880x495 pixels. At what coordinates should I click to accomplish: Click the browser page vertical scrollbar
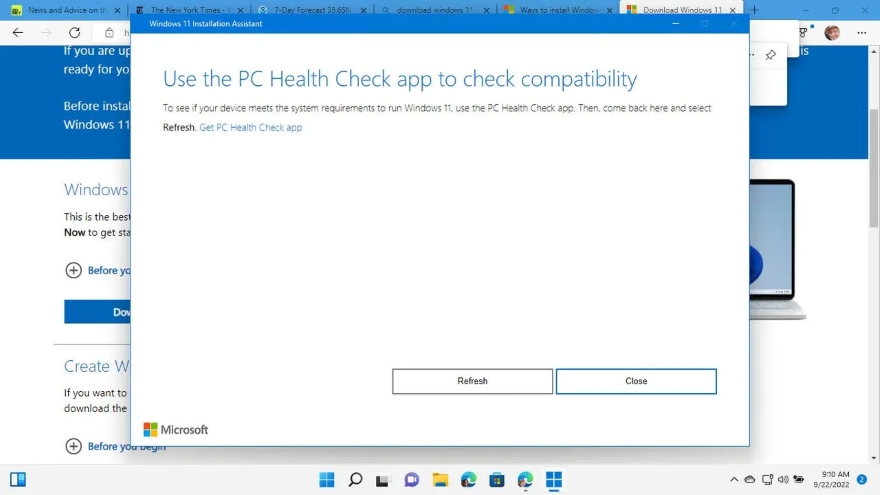tap(874, 168)
